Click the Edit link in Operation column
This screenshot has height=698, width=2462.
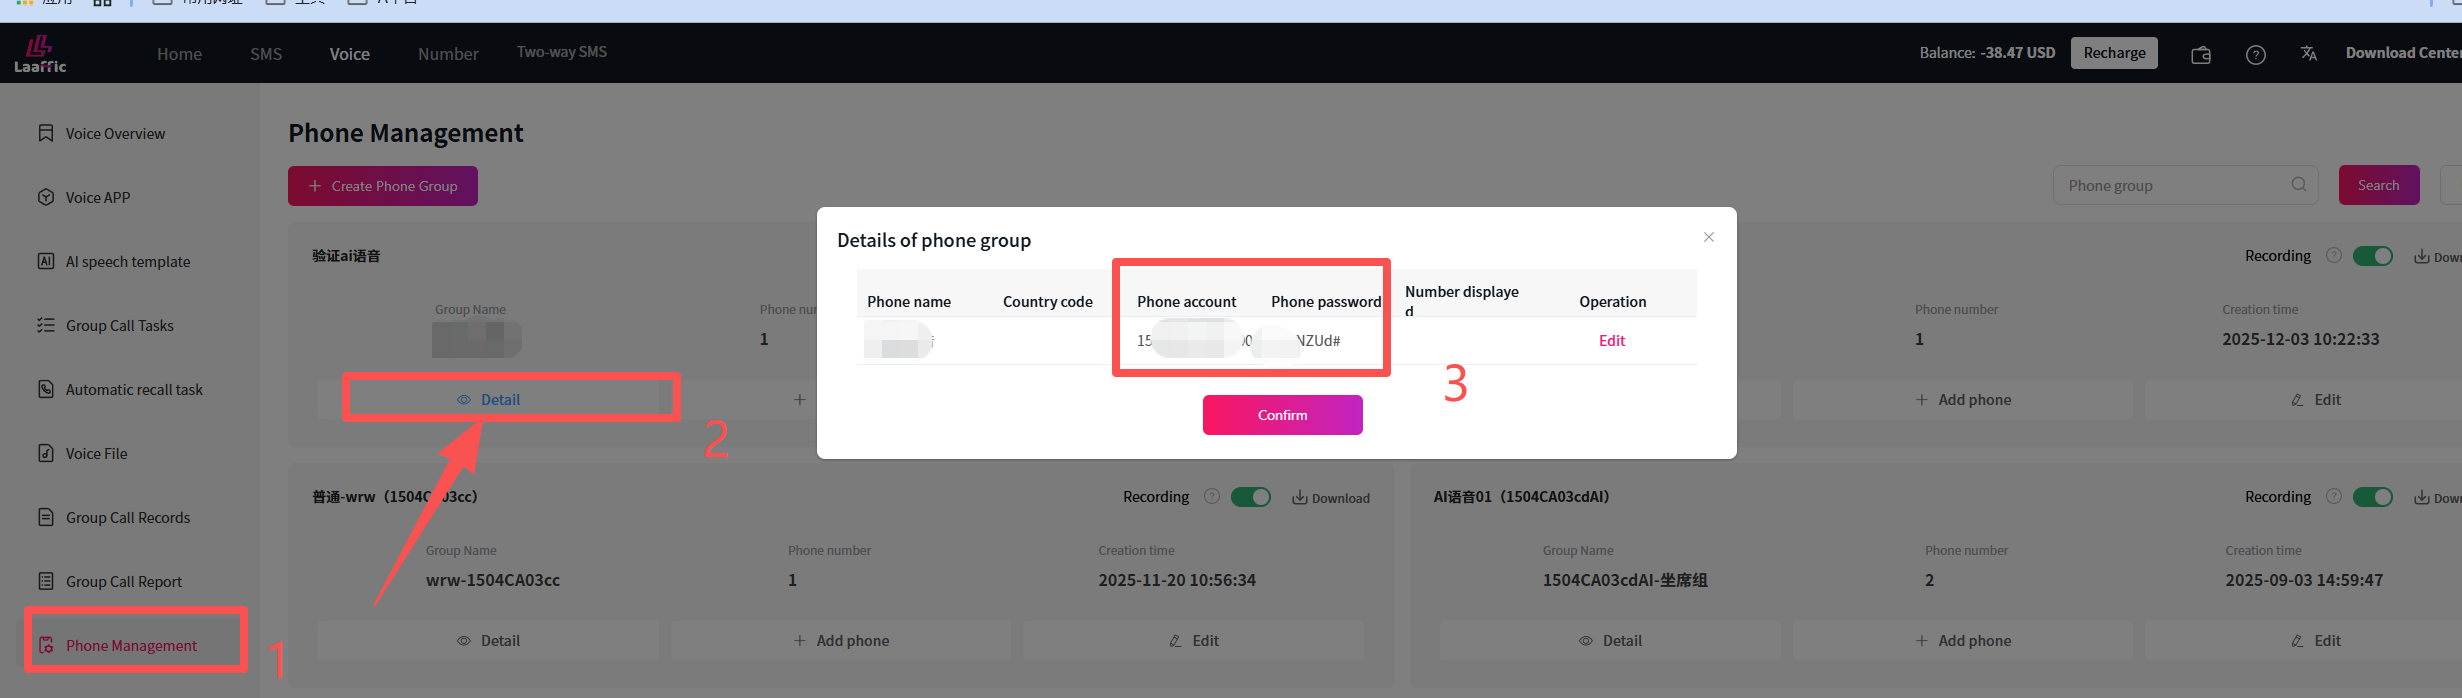[x=1612, y=341]
